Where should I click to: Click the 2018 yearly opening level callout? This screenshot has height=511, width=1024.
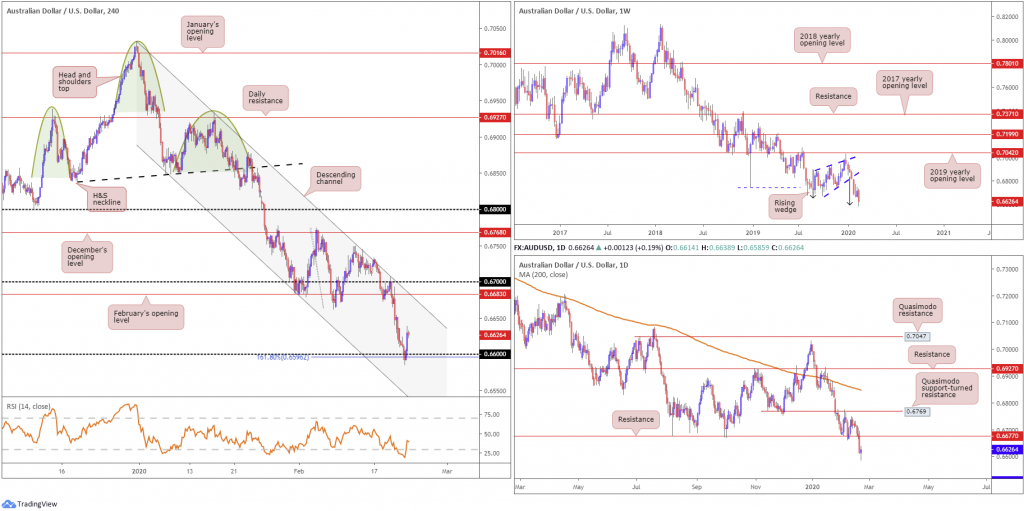(x=822, y=40)
